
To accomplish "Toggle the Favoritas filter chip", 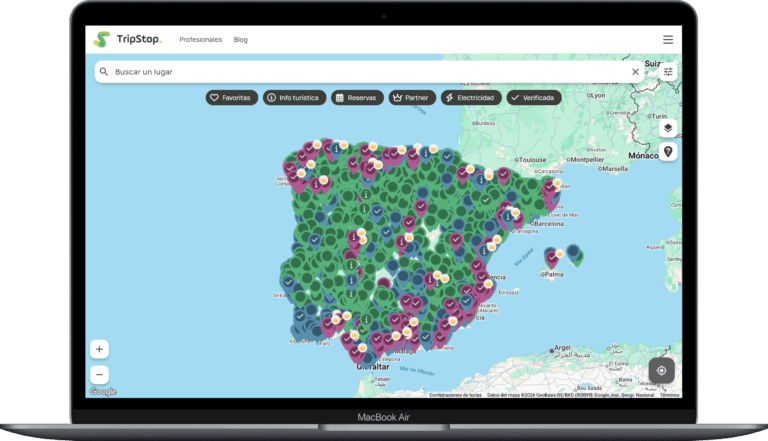I will coord(232,98).
